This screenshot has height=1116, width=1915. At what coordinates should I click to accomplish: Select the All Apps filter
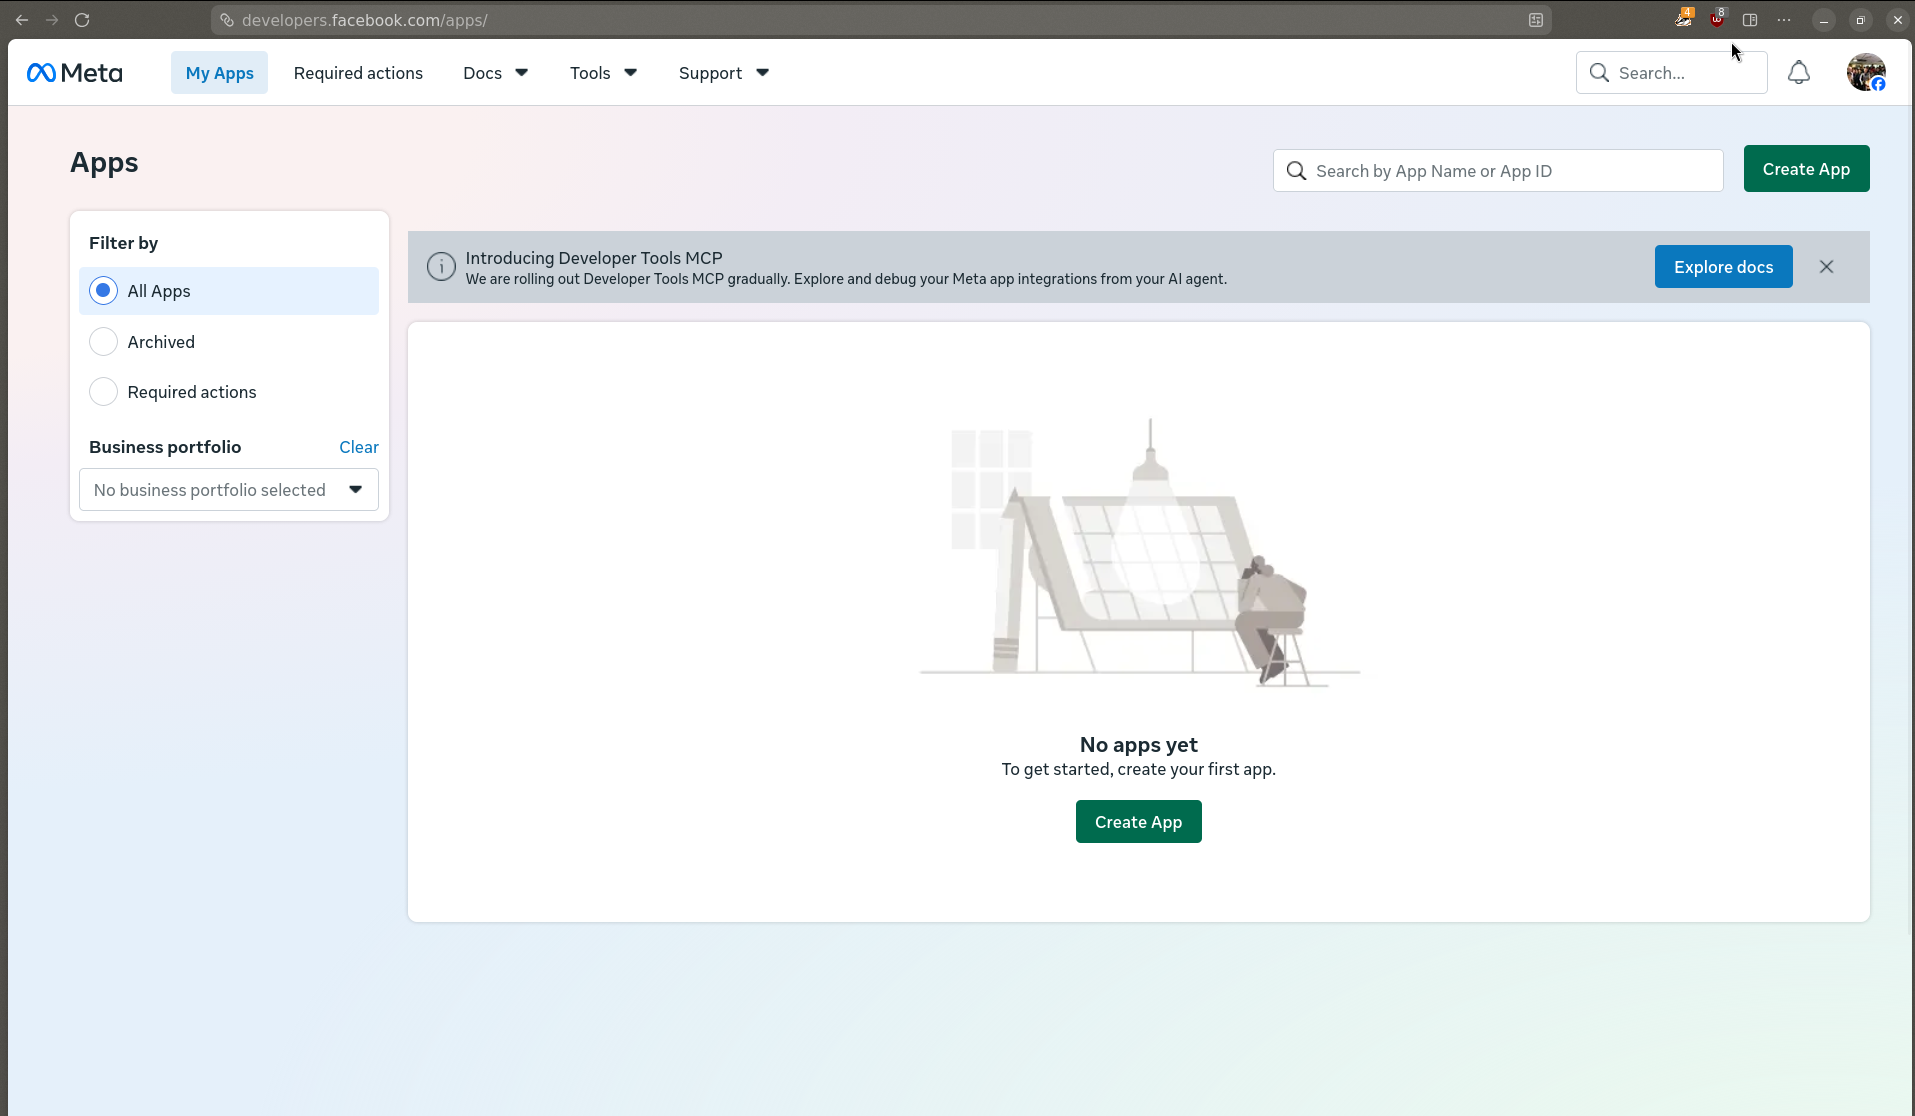tap(229, 291)
